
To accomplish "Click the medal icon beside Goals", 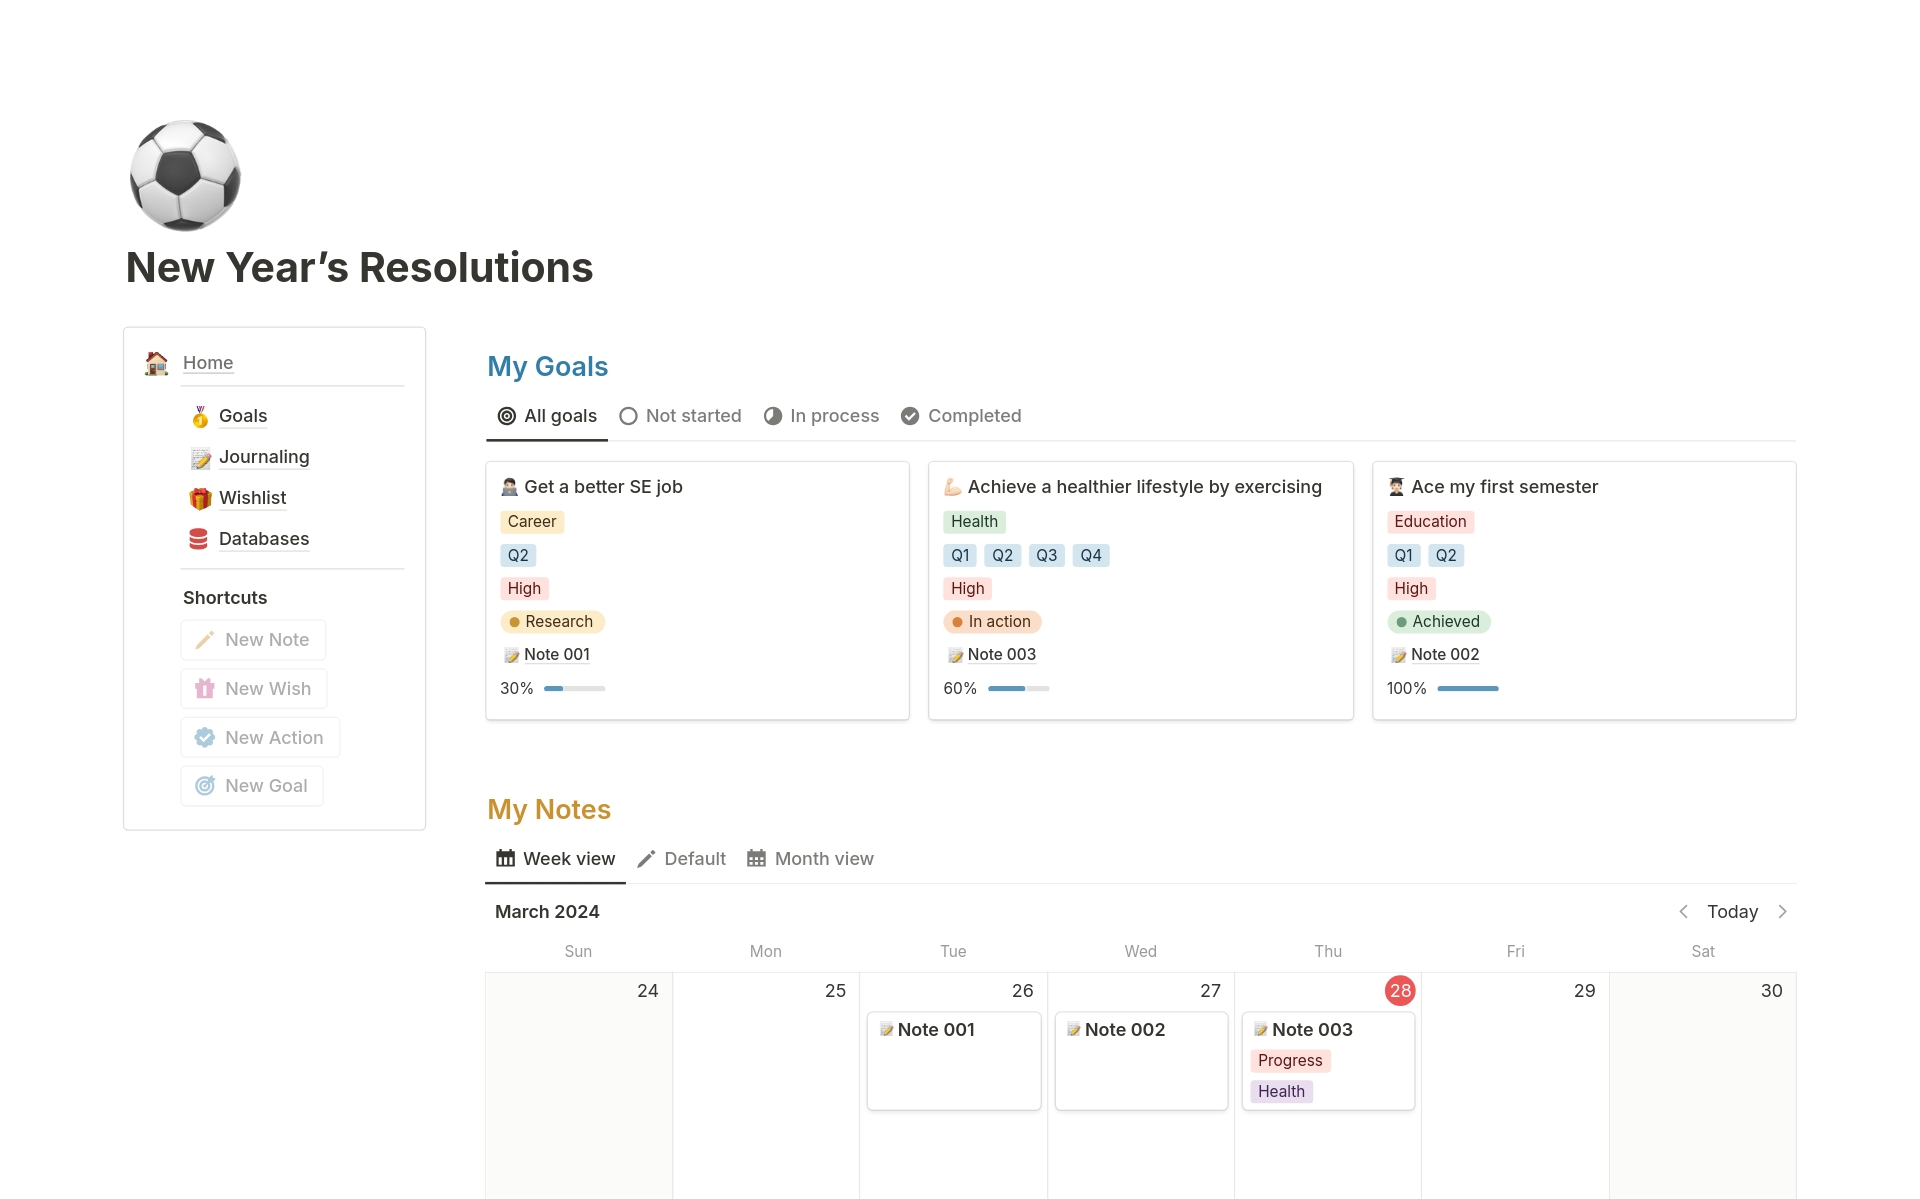I will coord(199,417).
